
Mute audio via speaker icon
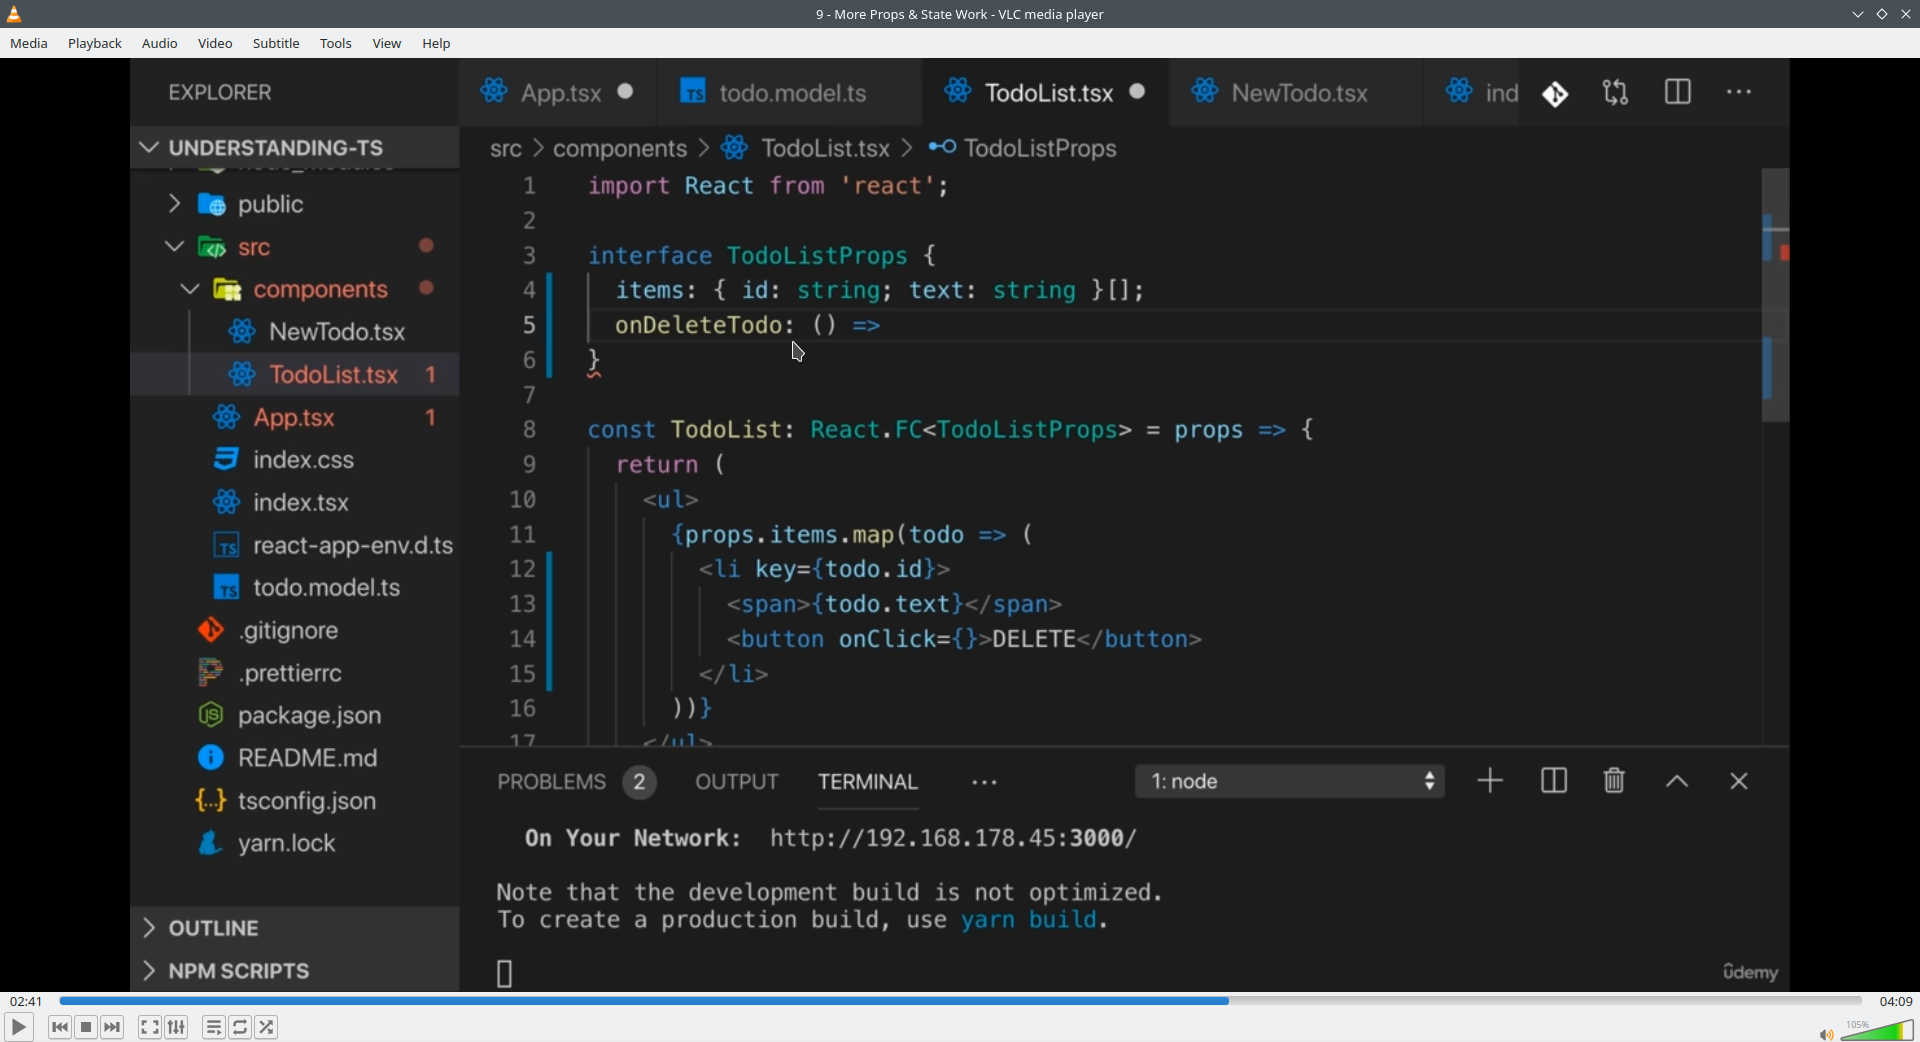1826,1033
